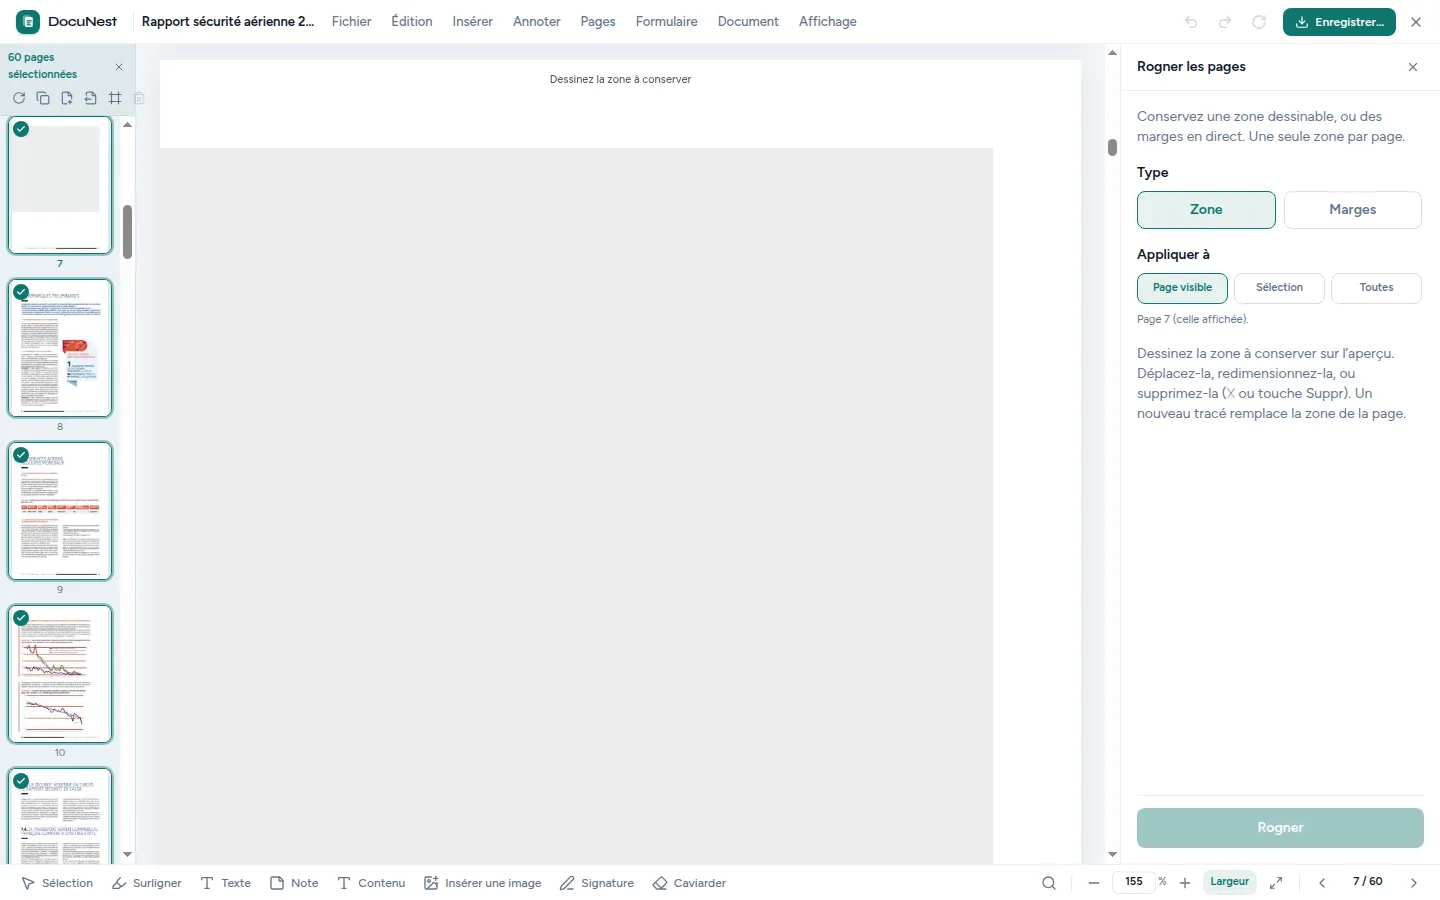Viewport: 1440px width, 900px height.
Task: Duplicate selected pages using the copy icon
Action: point(43,98)
